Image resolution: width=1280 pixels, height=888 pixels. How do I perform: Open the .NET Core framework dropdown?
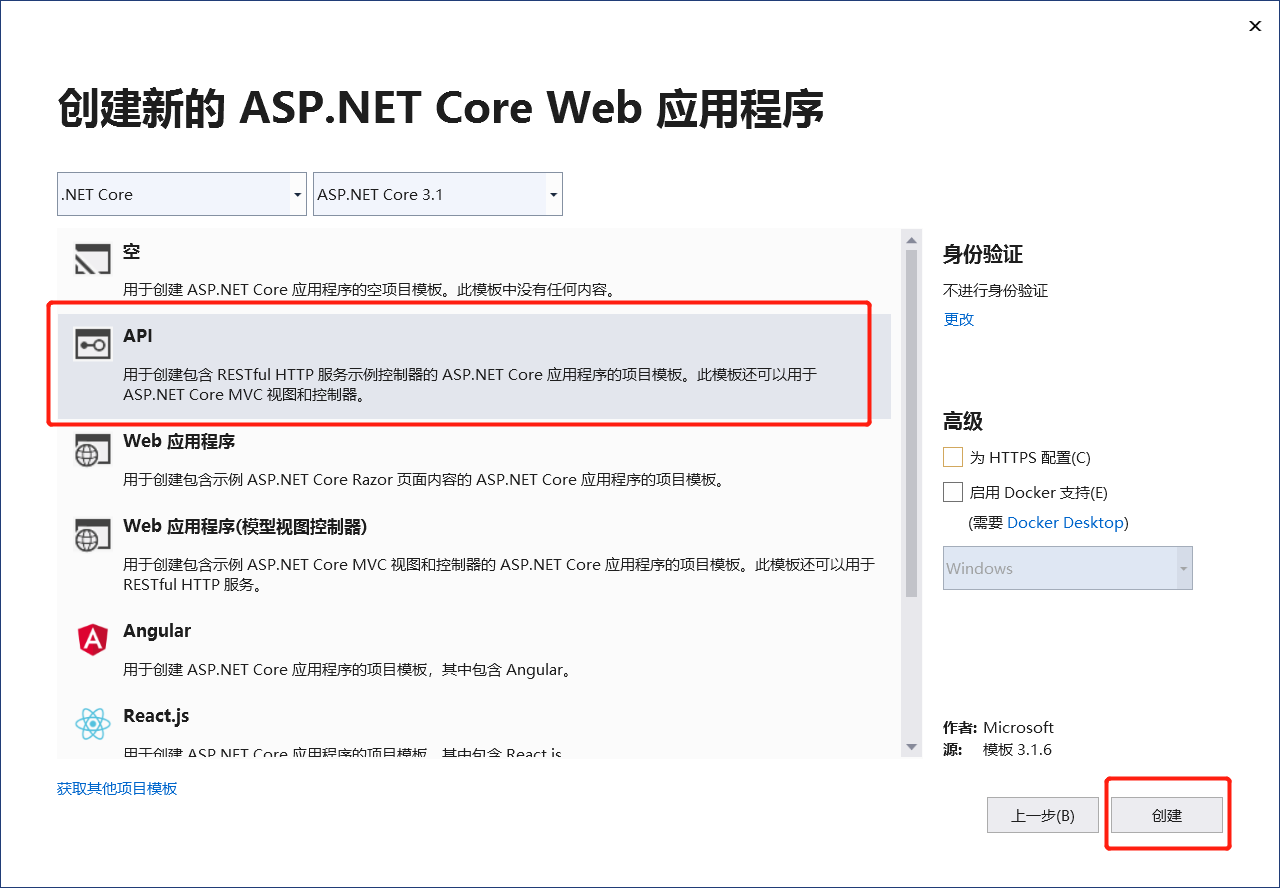tap(182, 194)
